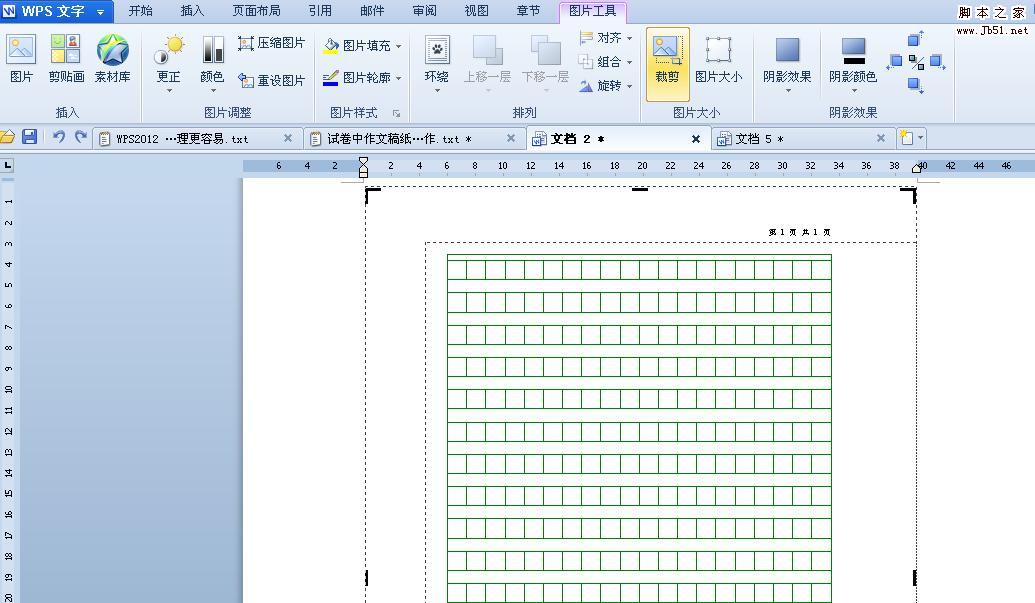This screenshot has width=1035, height=603.
Task: Click the Open folder icon
Action: coord(7,137)
